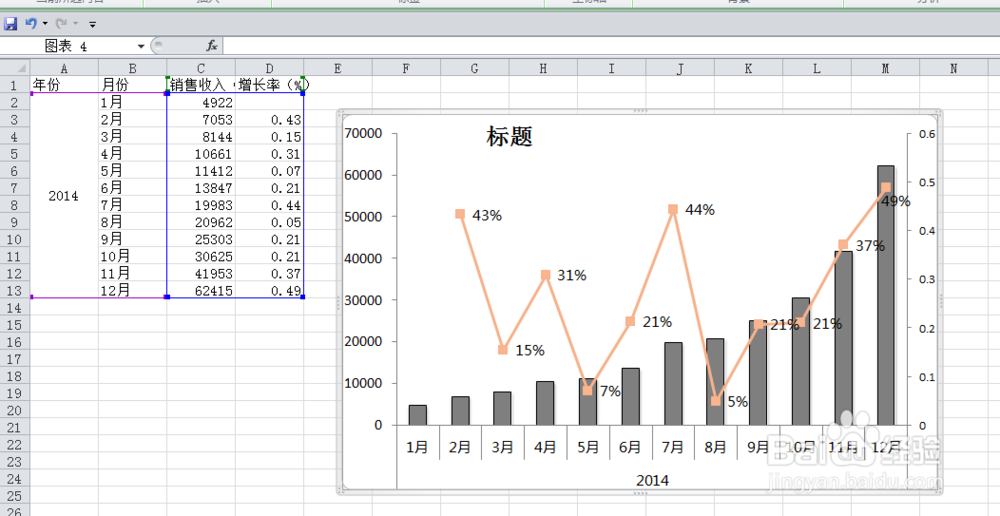The image size is (1000, 516).
Task: Click the fx Insert Function icon
Action: coord(212,45)
